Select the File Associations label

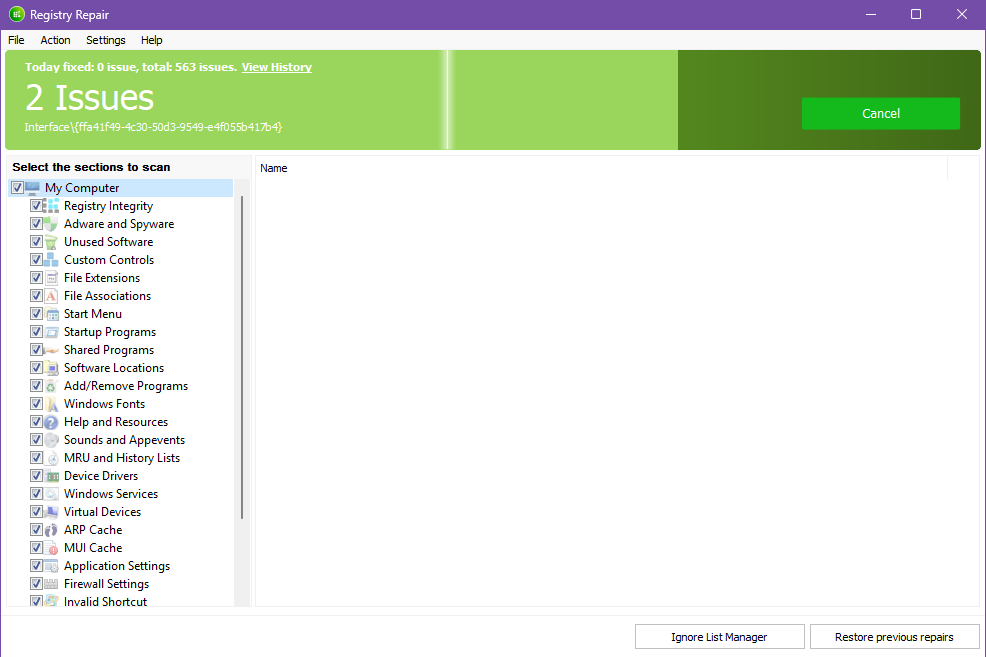[x=108, y=295]
